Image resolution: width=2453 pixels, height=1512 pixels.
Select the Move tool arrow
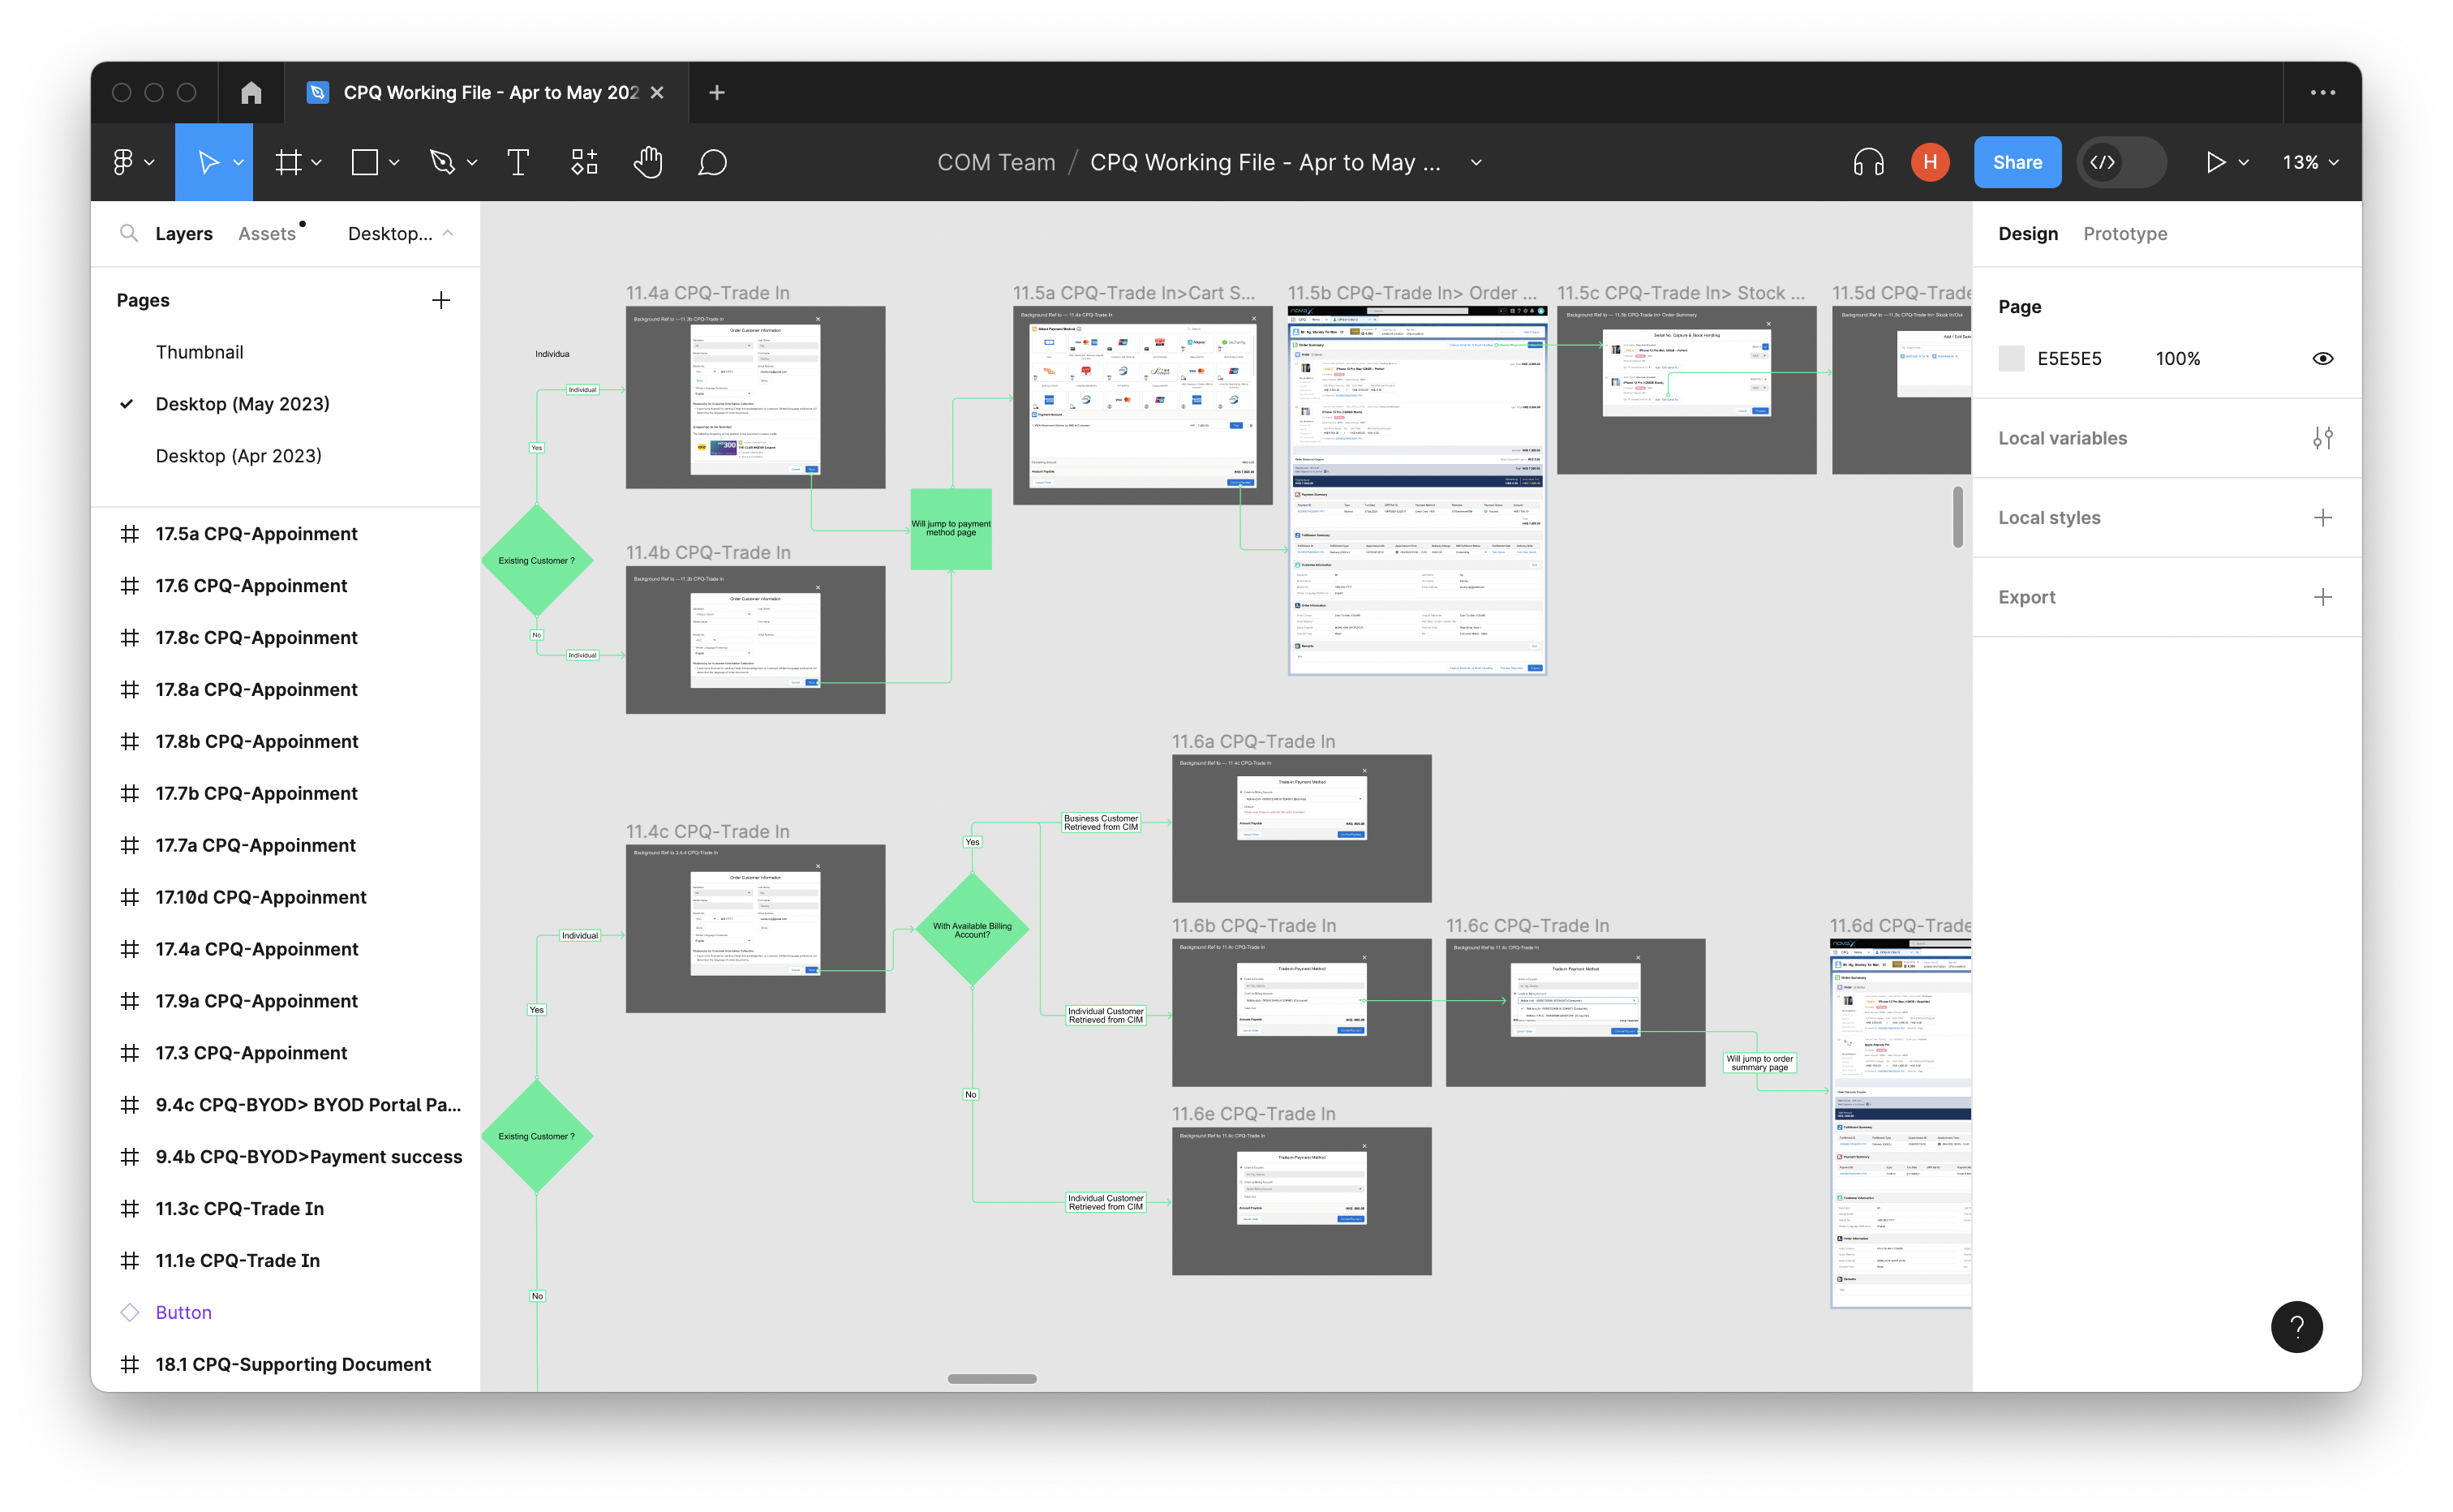[207, 162]
